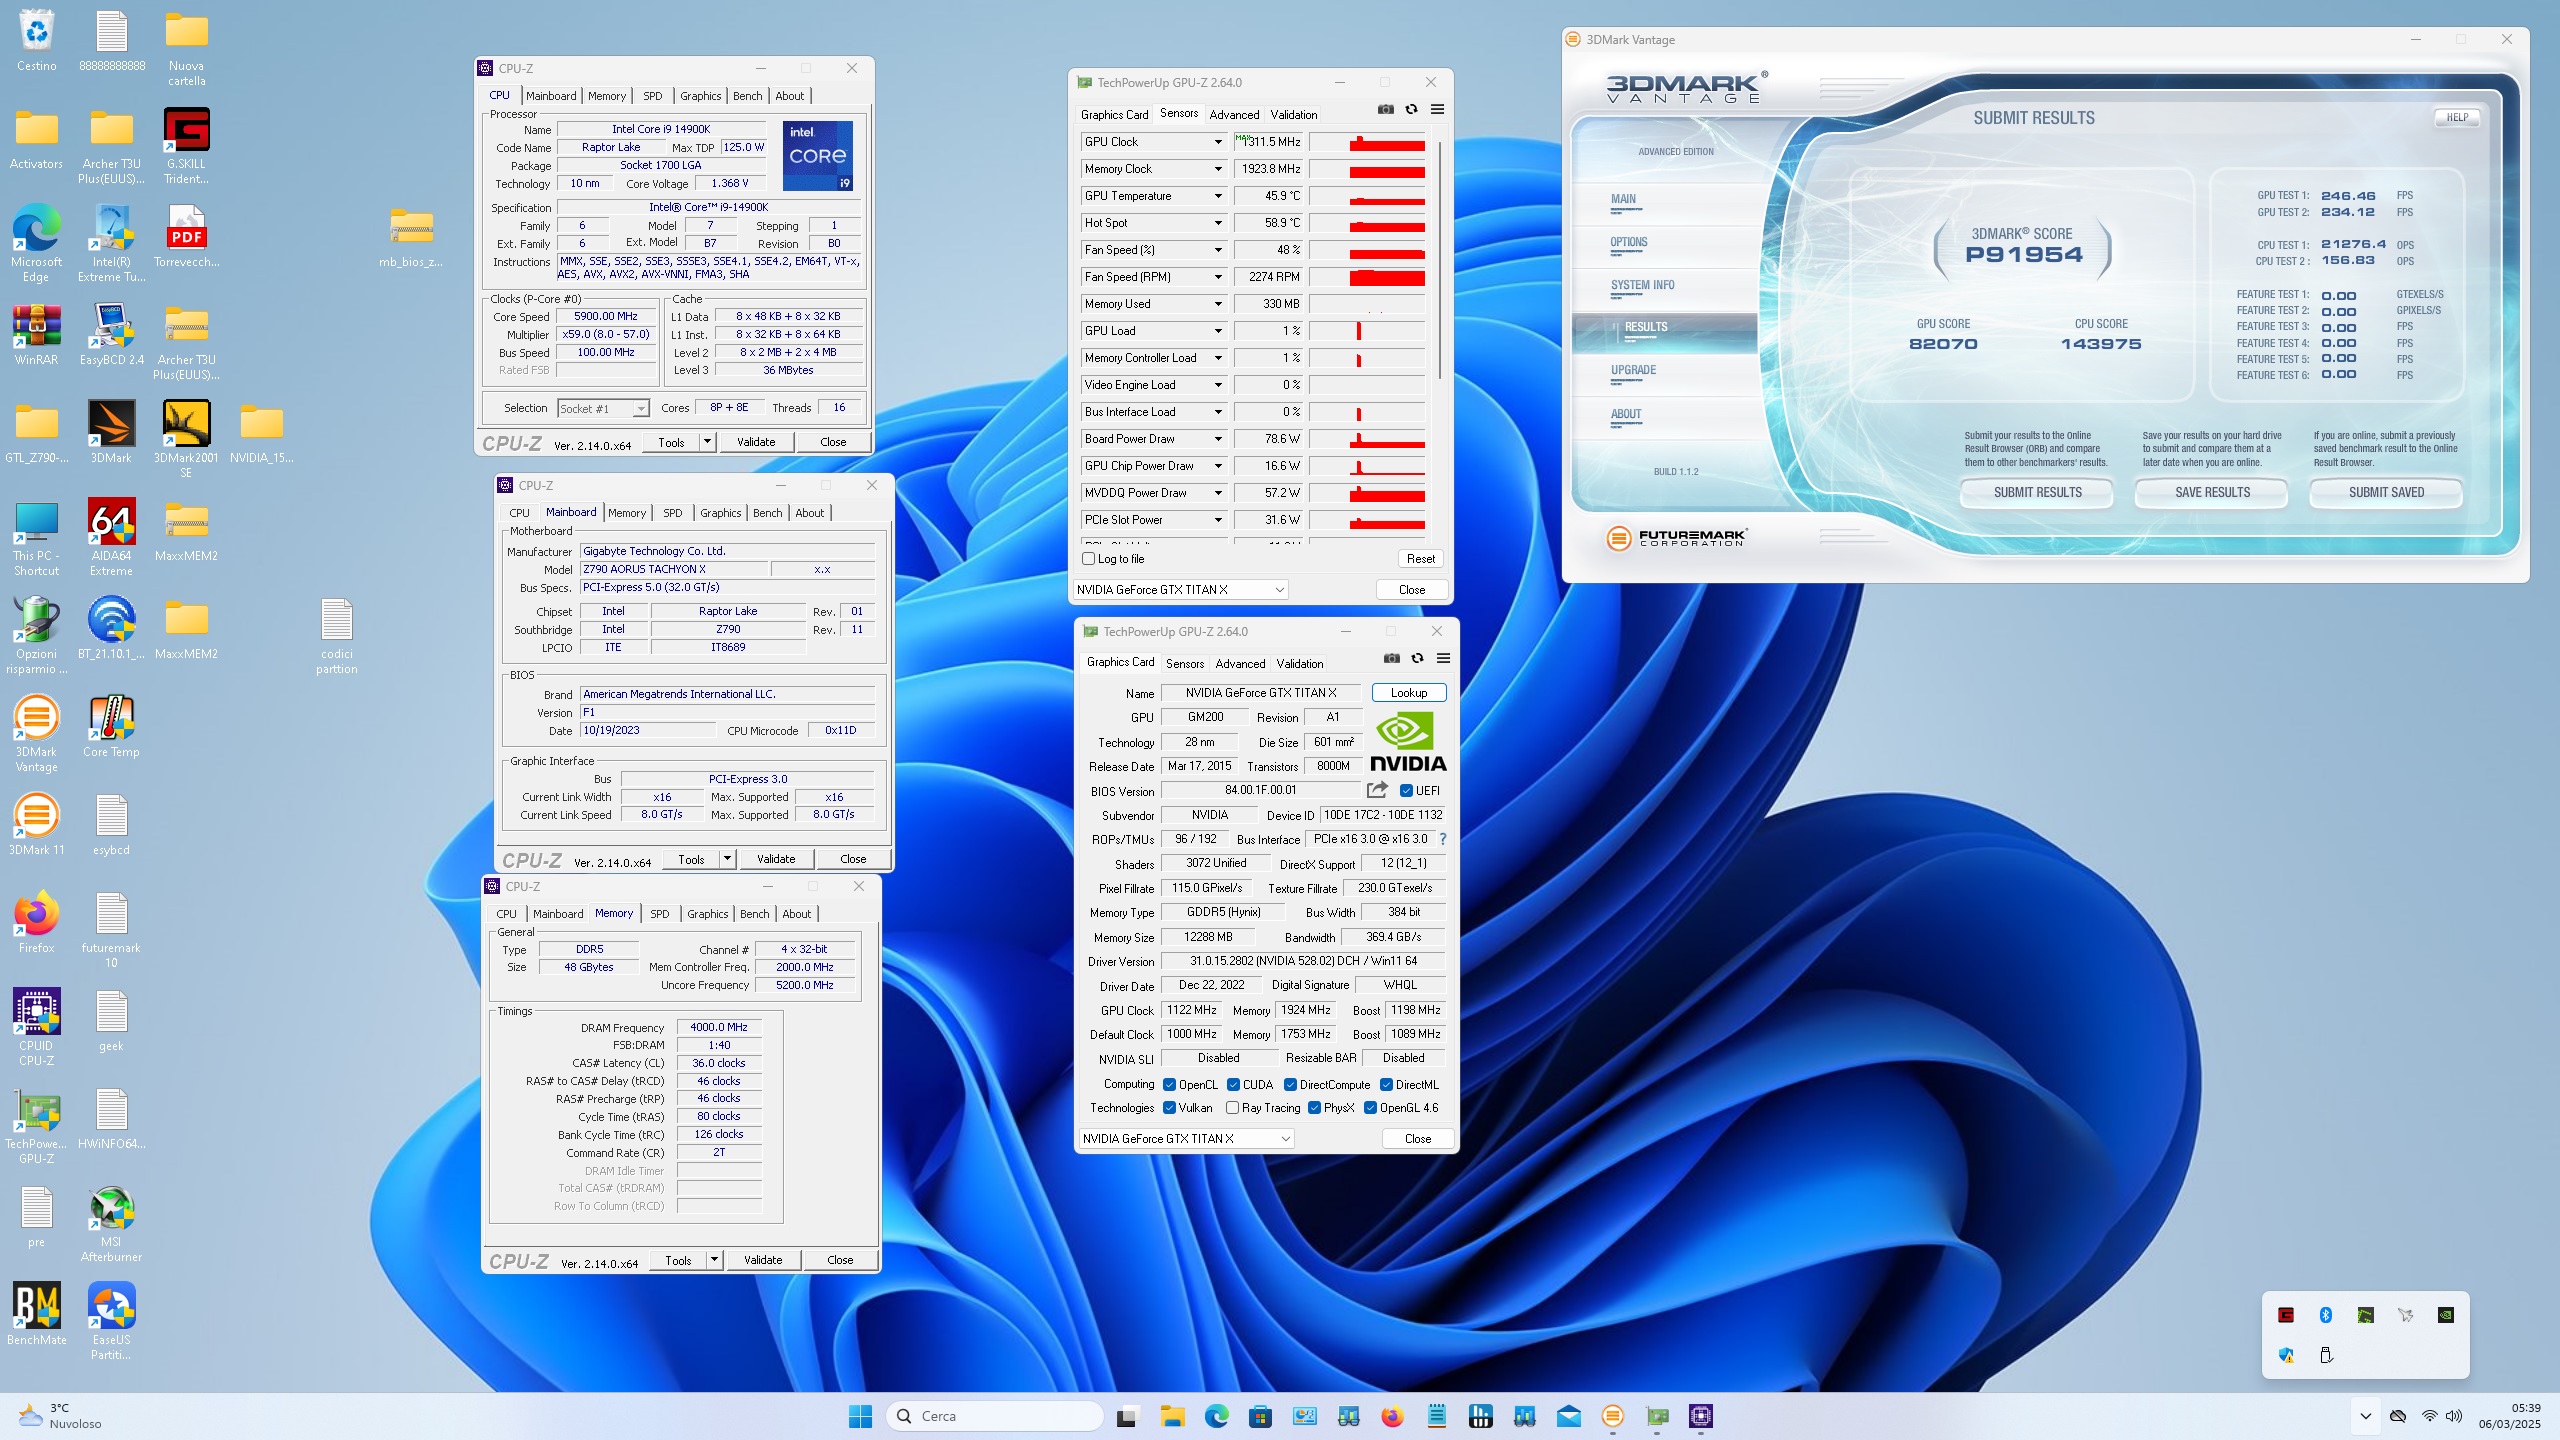Viewport: 2560px width, 1440px height.
Task: Open CPUID CPU-Z desktop shortcut
Action: pyautogui.click(x=36, y=1027)
